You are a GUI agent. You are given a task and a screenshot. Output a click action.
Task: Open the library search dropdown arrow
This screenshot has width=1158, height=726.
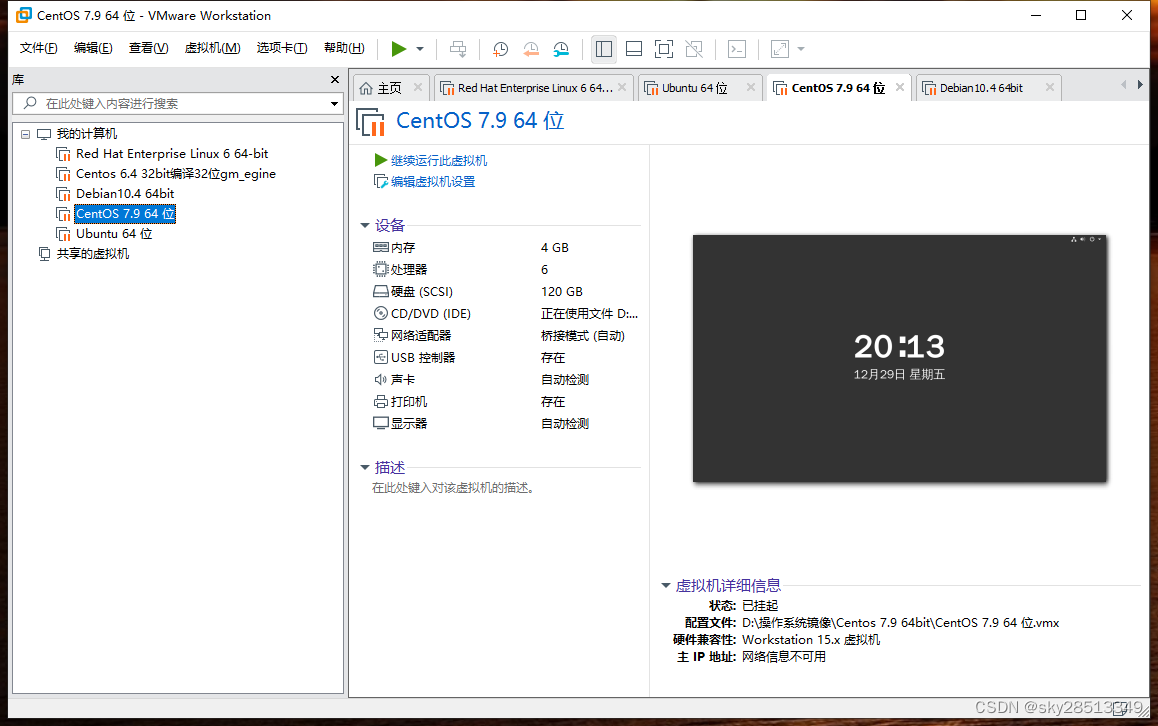point(335,103)
